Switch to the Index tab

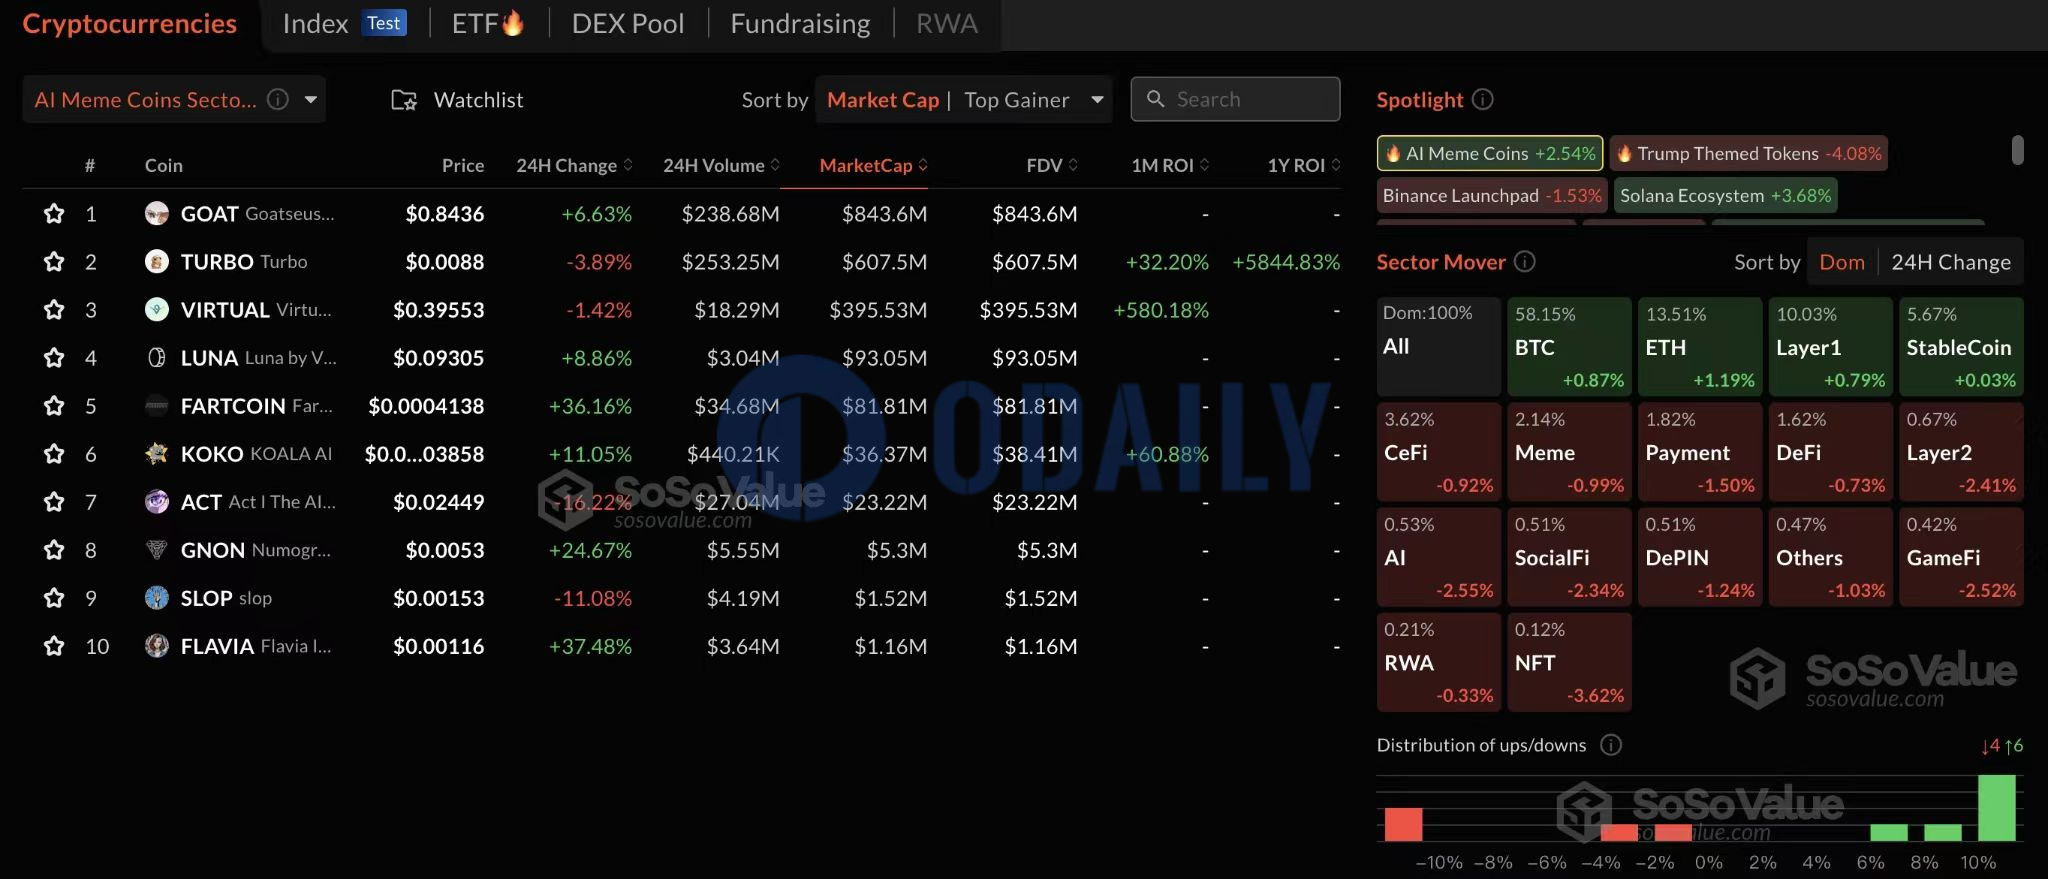[344, 23]
